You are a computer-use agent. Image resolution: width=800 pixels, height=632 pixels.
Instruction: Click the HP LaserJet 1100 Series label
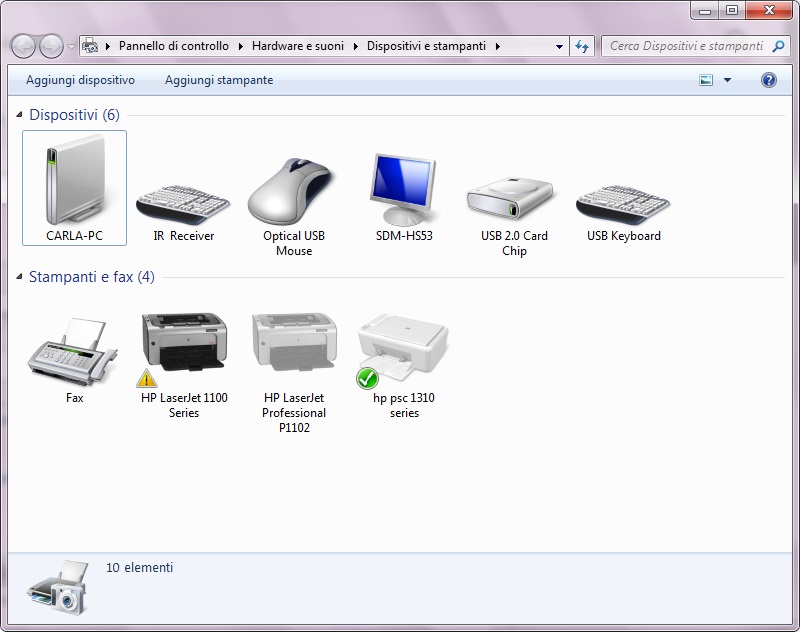(x=184, y=405)
